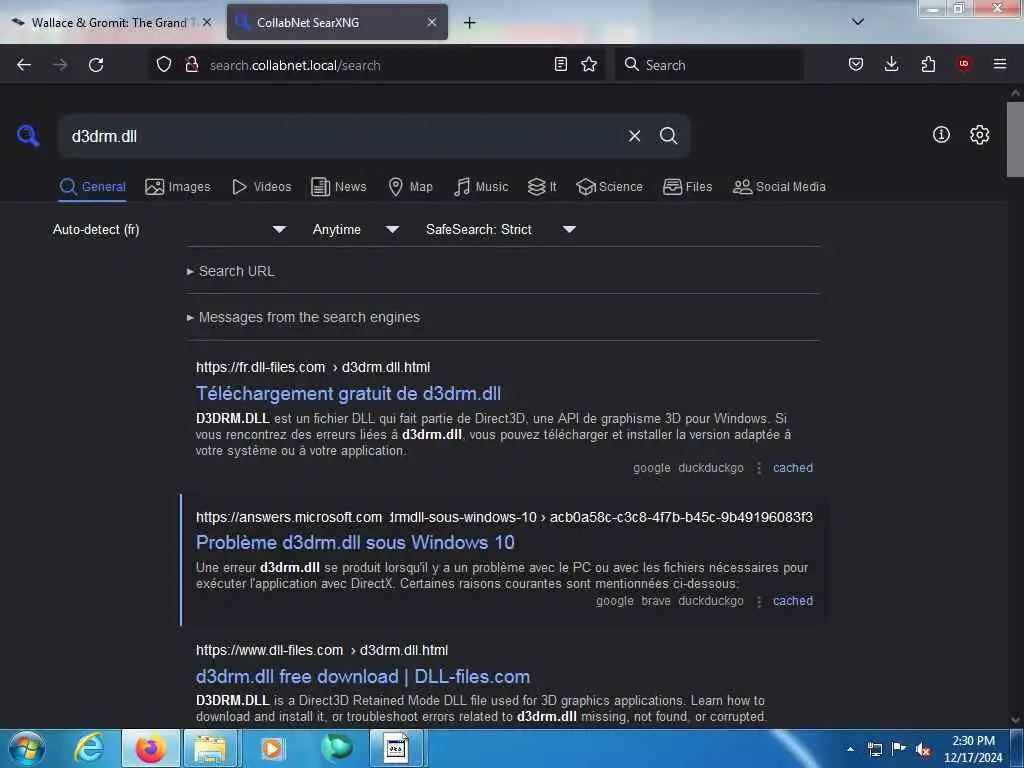Open a new browser tab
1024x768 pixels.
click(470, 23)
